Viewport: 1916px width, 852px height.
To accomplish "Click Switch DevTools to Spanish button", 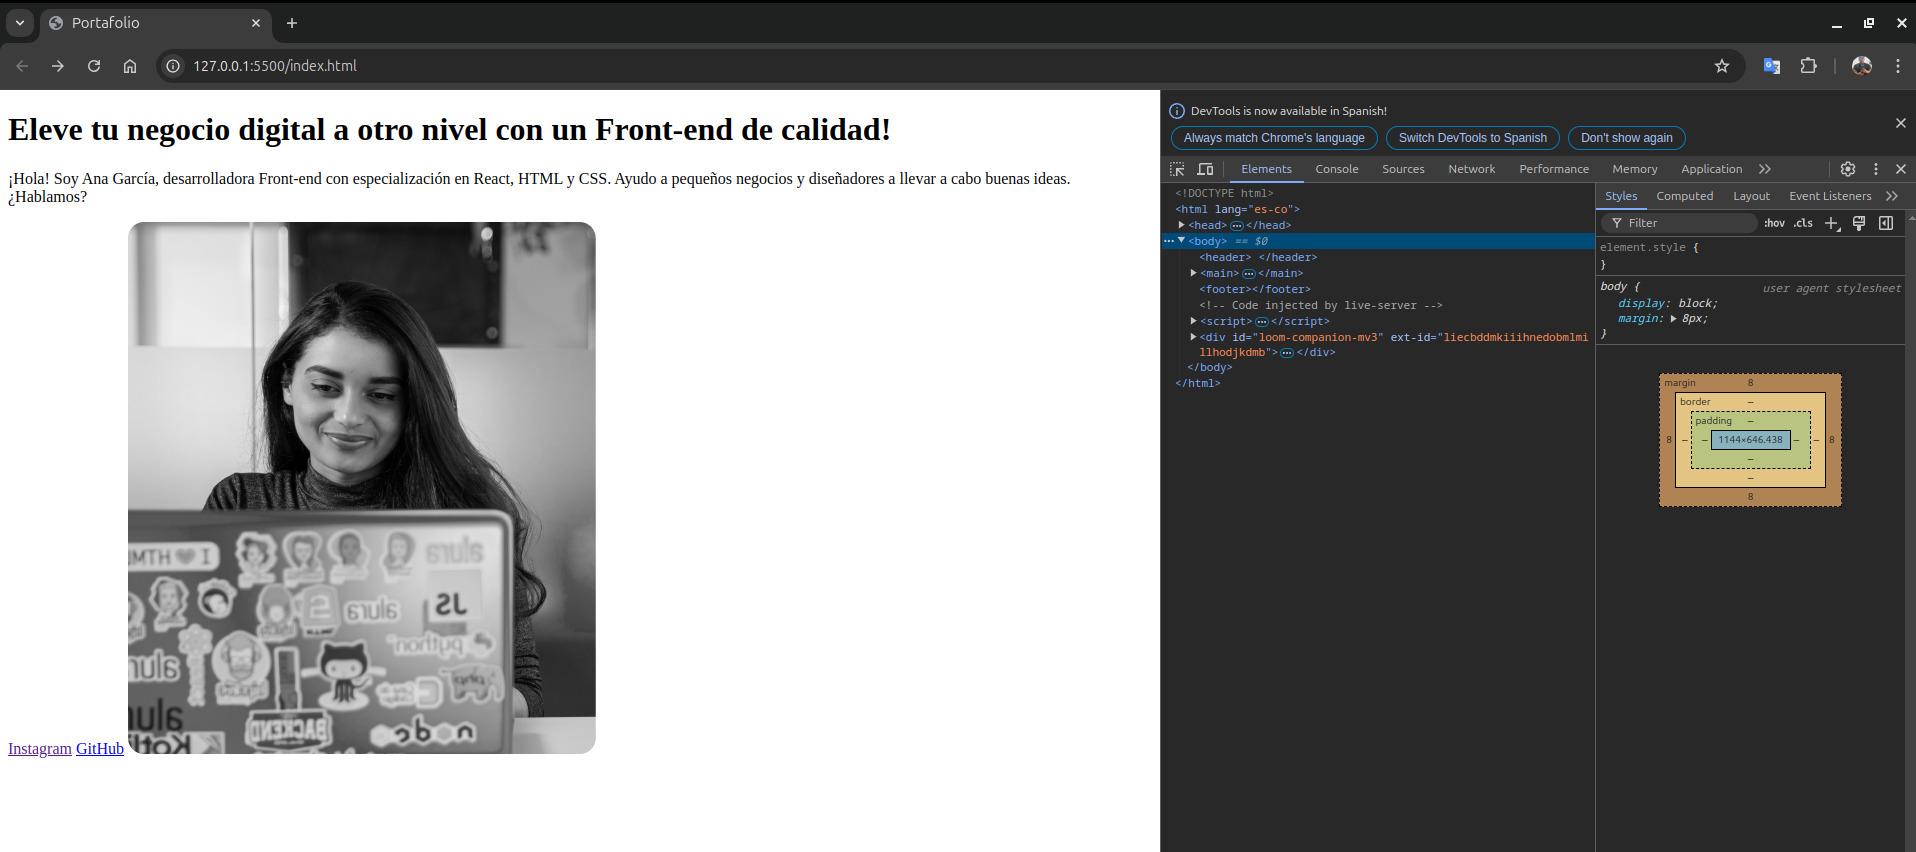I will (x=1472, y=138).
